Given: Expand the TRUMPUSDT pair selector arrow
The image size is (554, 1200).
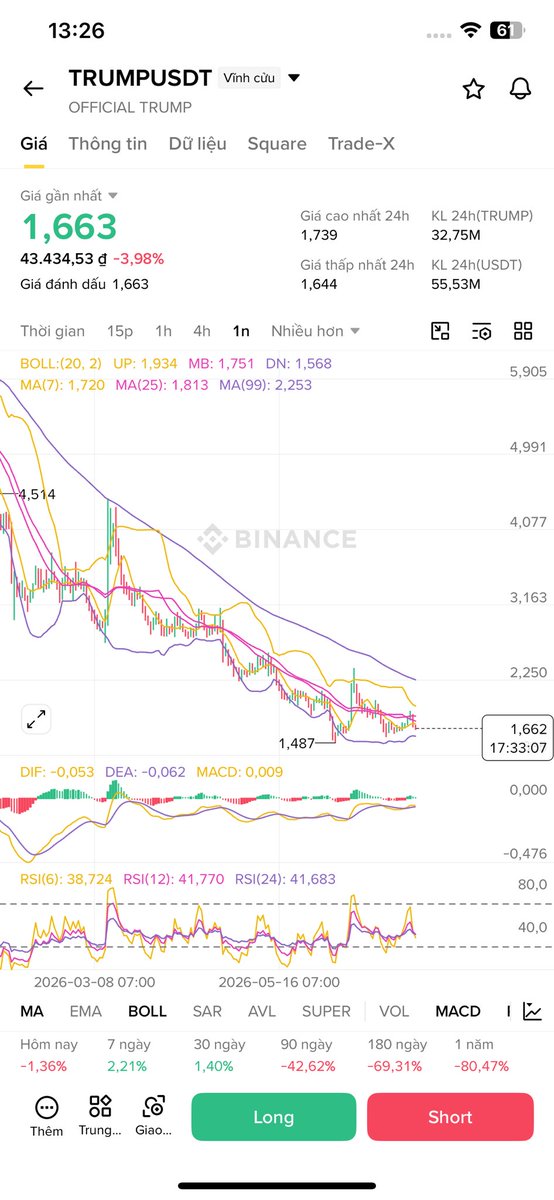Looking at the screenshot, I should point(294,78).
